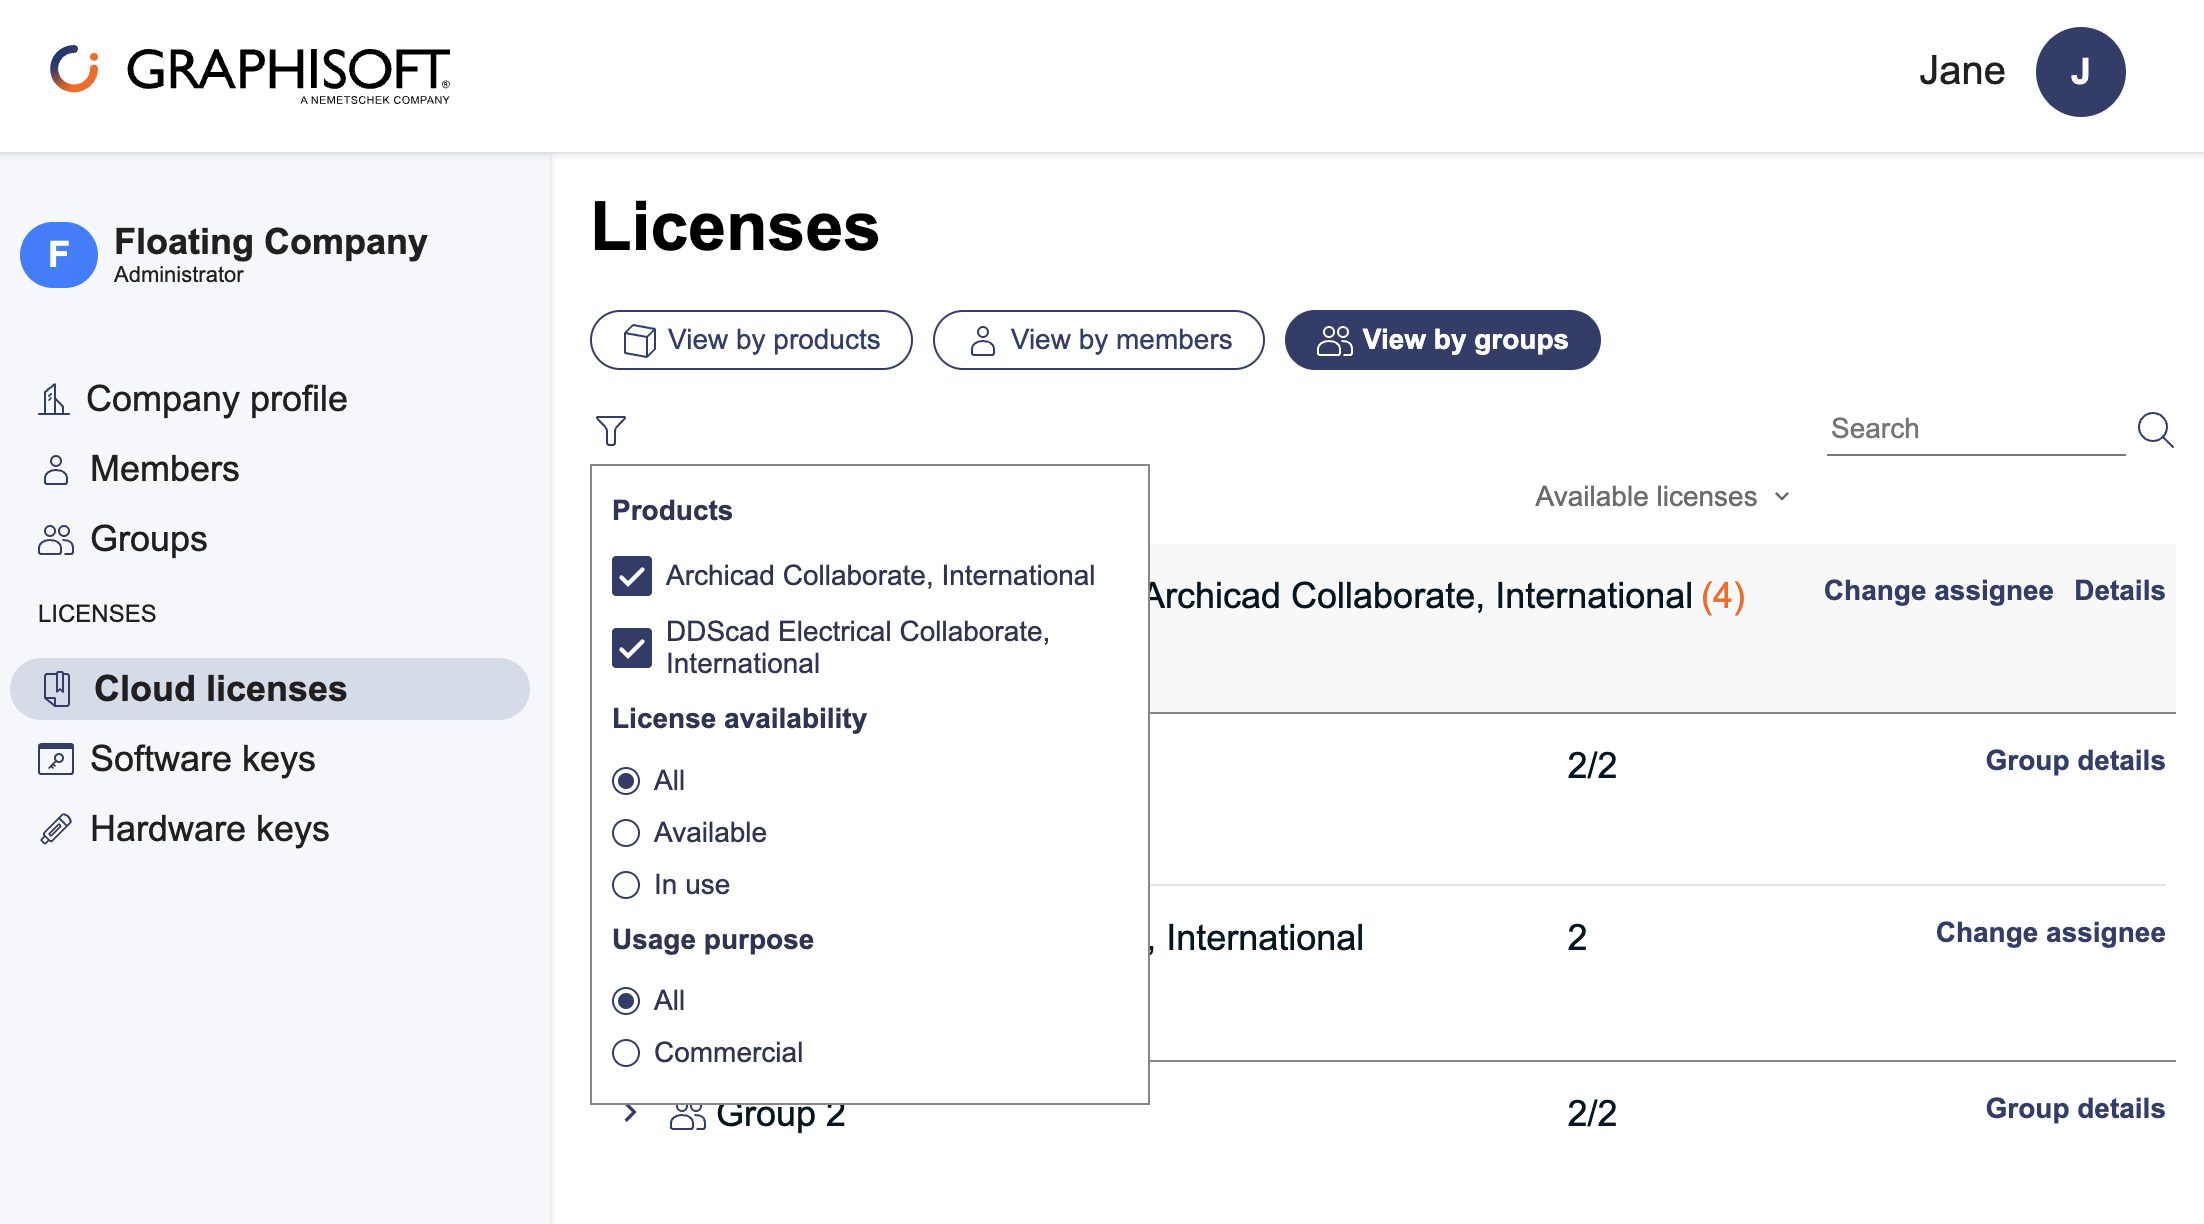Click the Archicad Collaborate, International (4) title
This screenshot has width=2204, height=1224.
(1448, 596)
